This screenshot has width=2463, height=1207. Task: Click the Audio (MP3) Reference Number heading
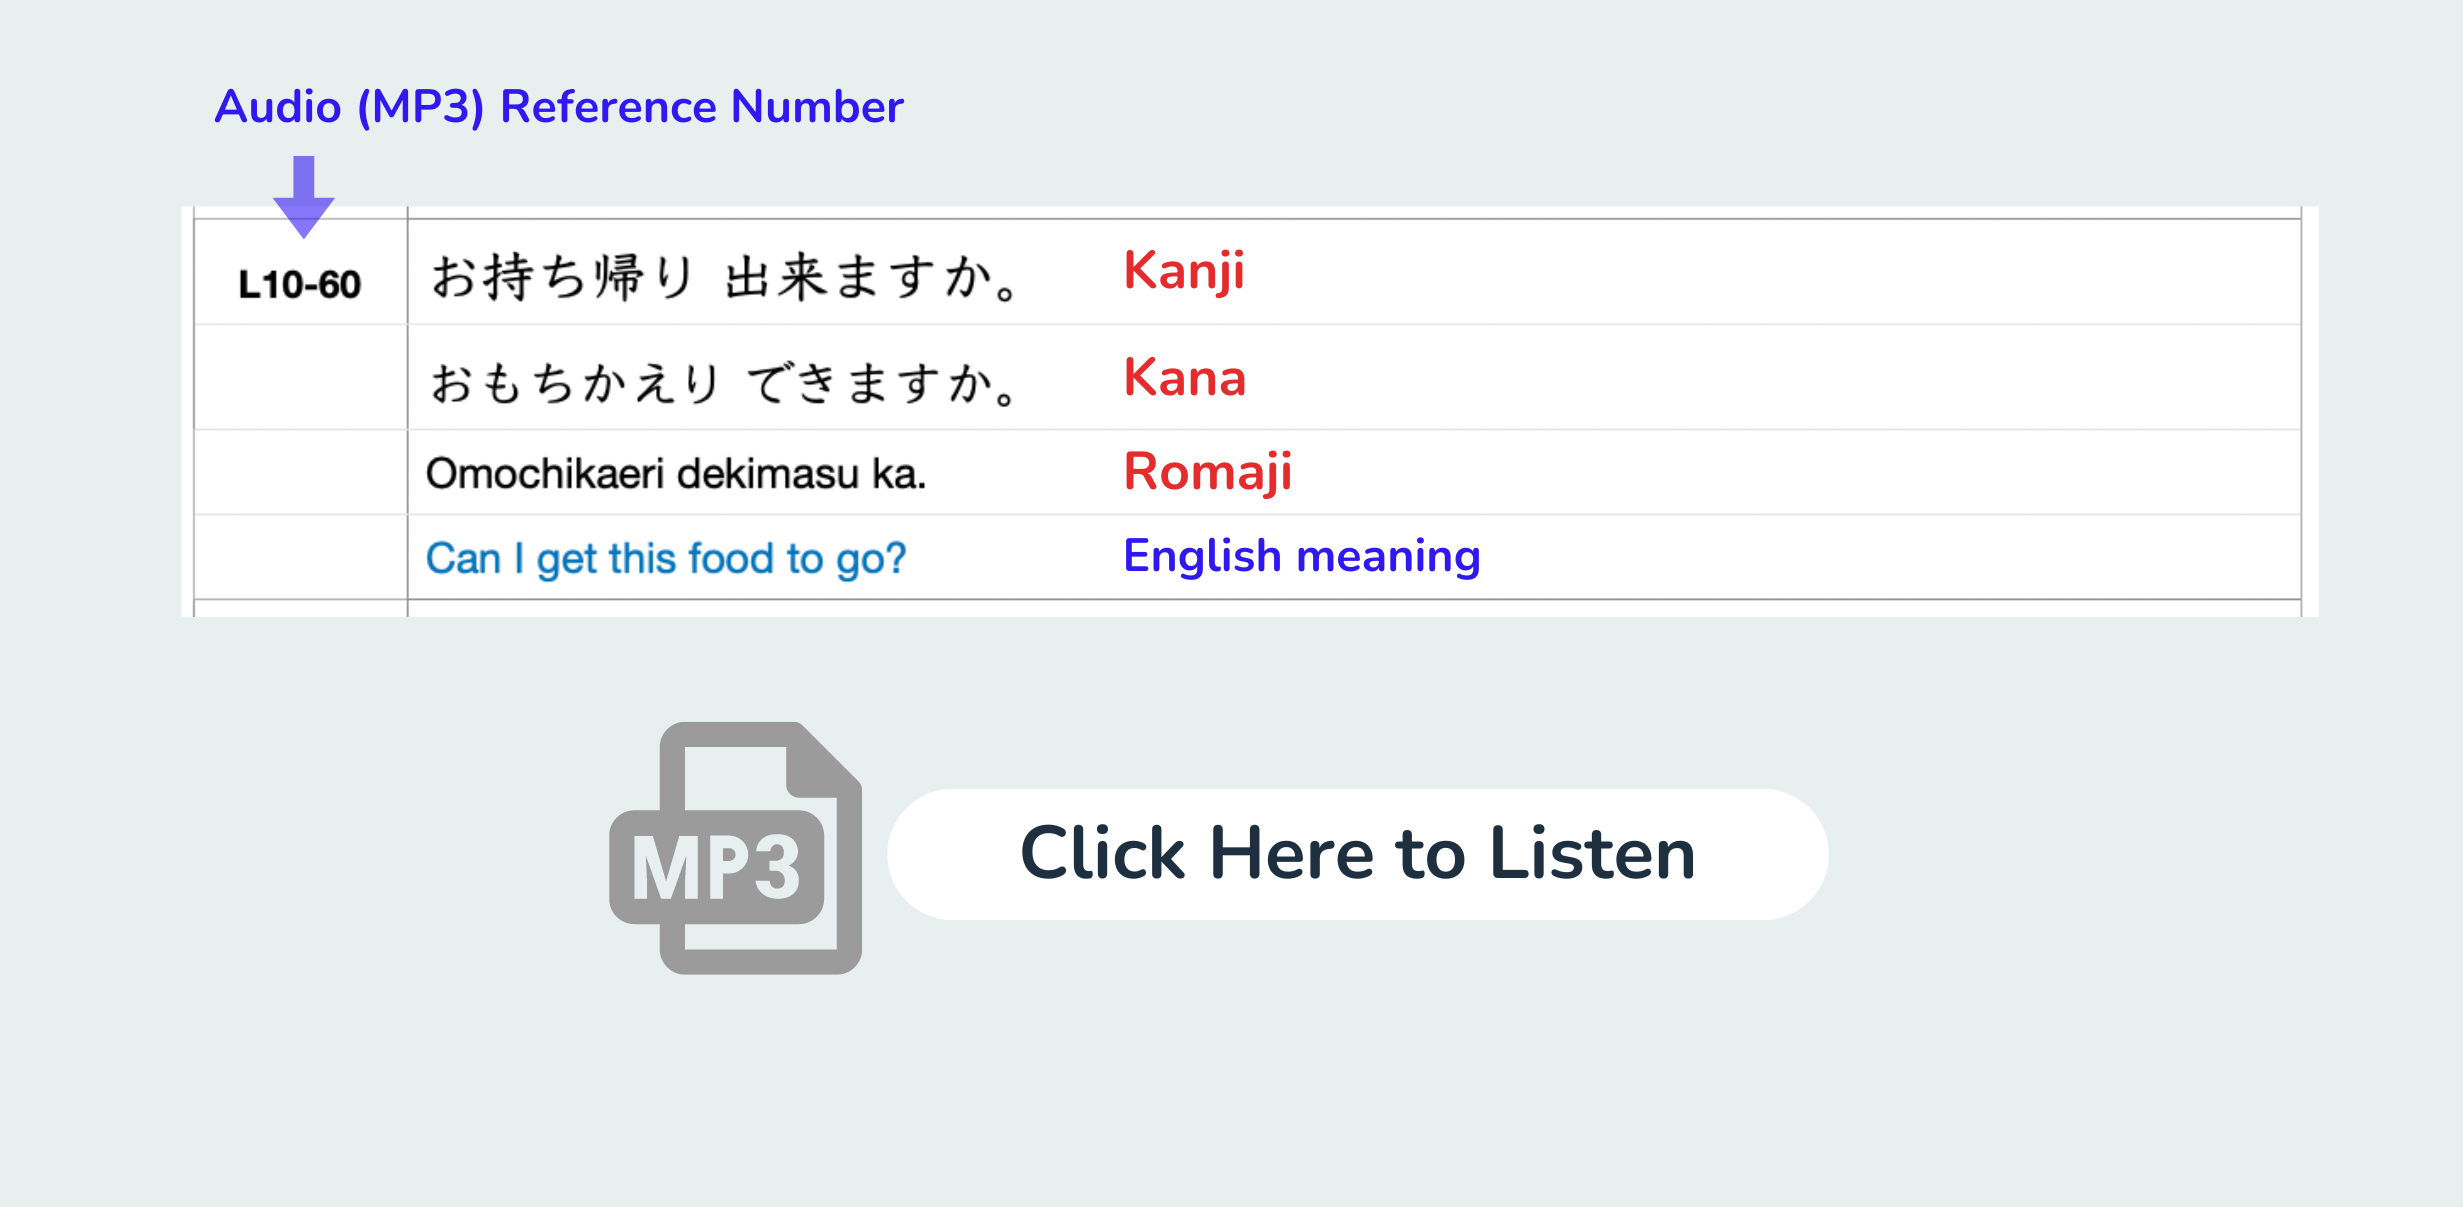click(559, 107)
